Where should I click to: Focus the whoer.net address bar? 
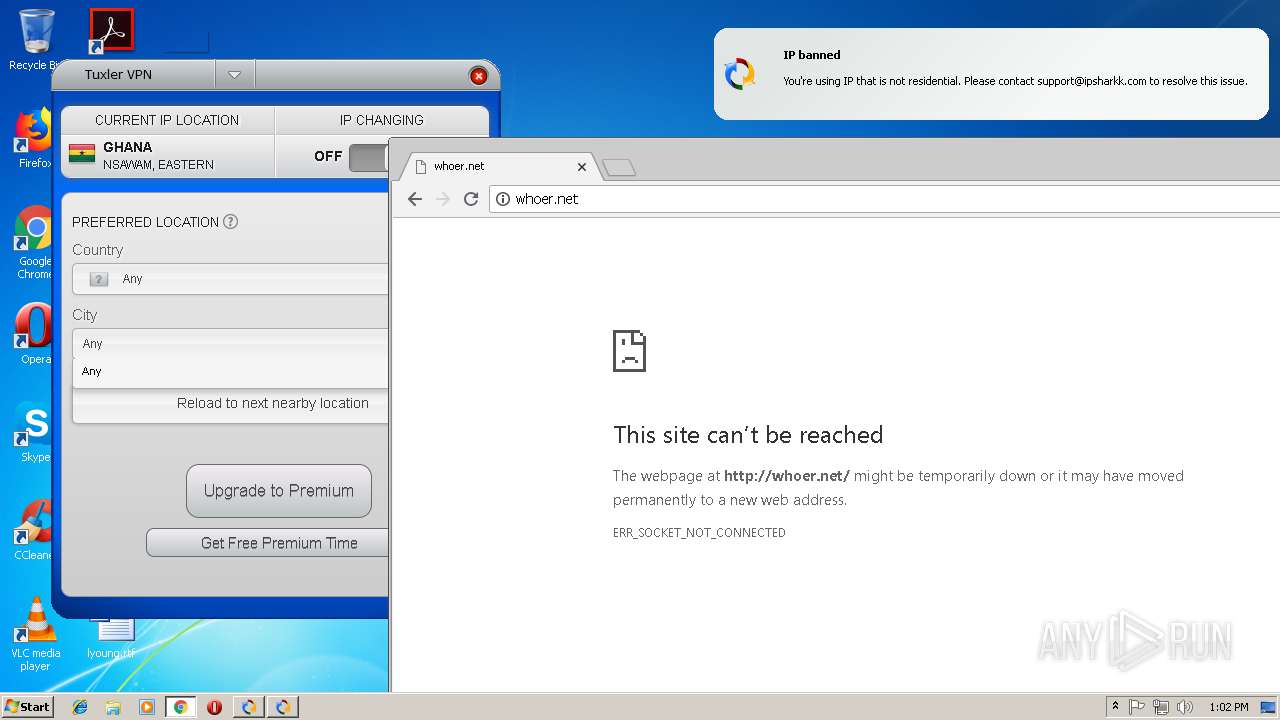pyautogui.click(x=885, y=199)
